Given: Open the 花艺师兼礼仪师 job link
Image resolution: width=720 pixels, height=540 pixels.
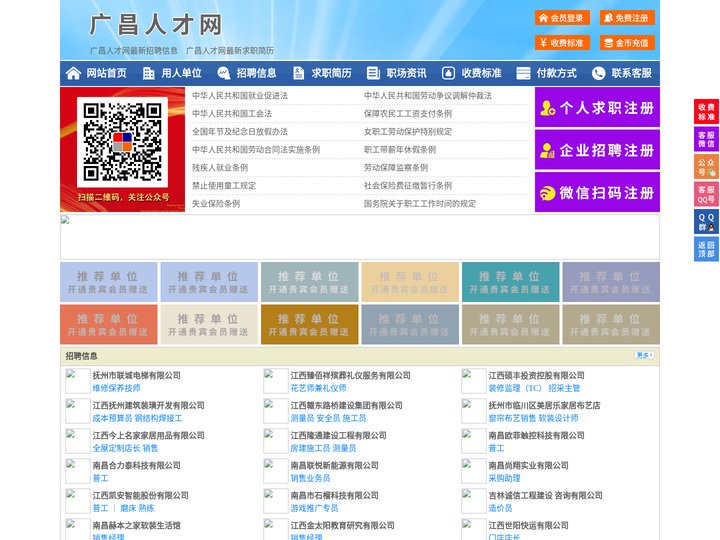Looking at the screenshot, I should point(318,388).
